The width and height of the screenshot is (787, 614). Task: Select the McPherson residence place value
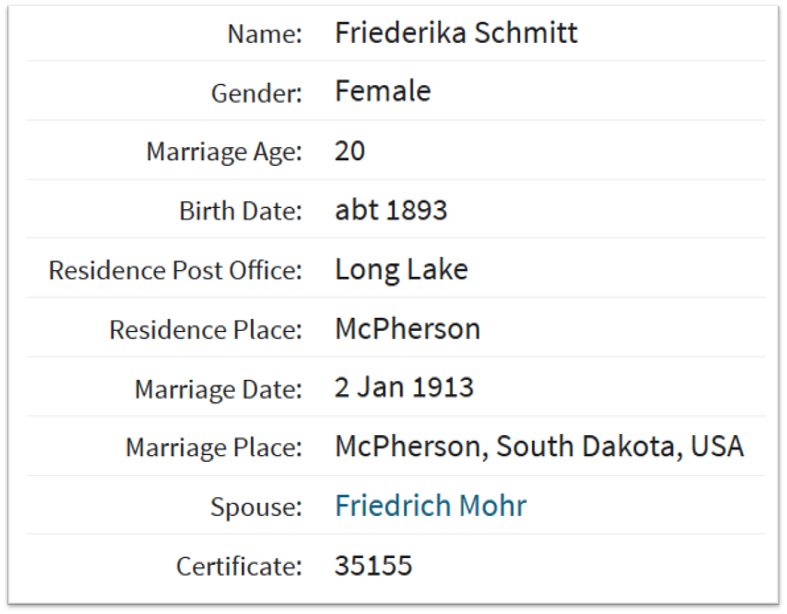408,329
